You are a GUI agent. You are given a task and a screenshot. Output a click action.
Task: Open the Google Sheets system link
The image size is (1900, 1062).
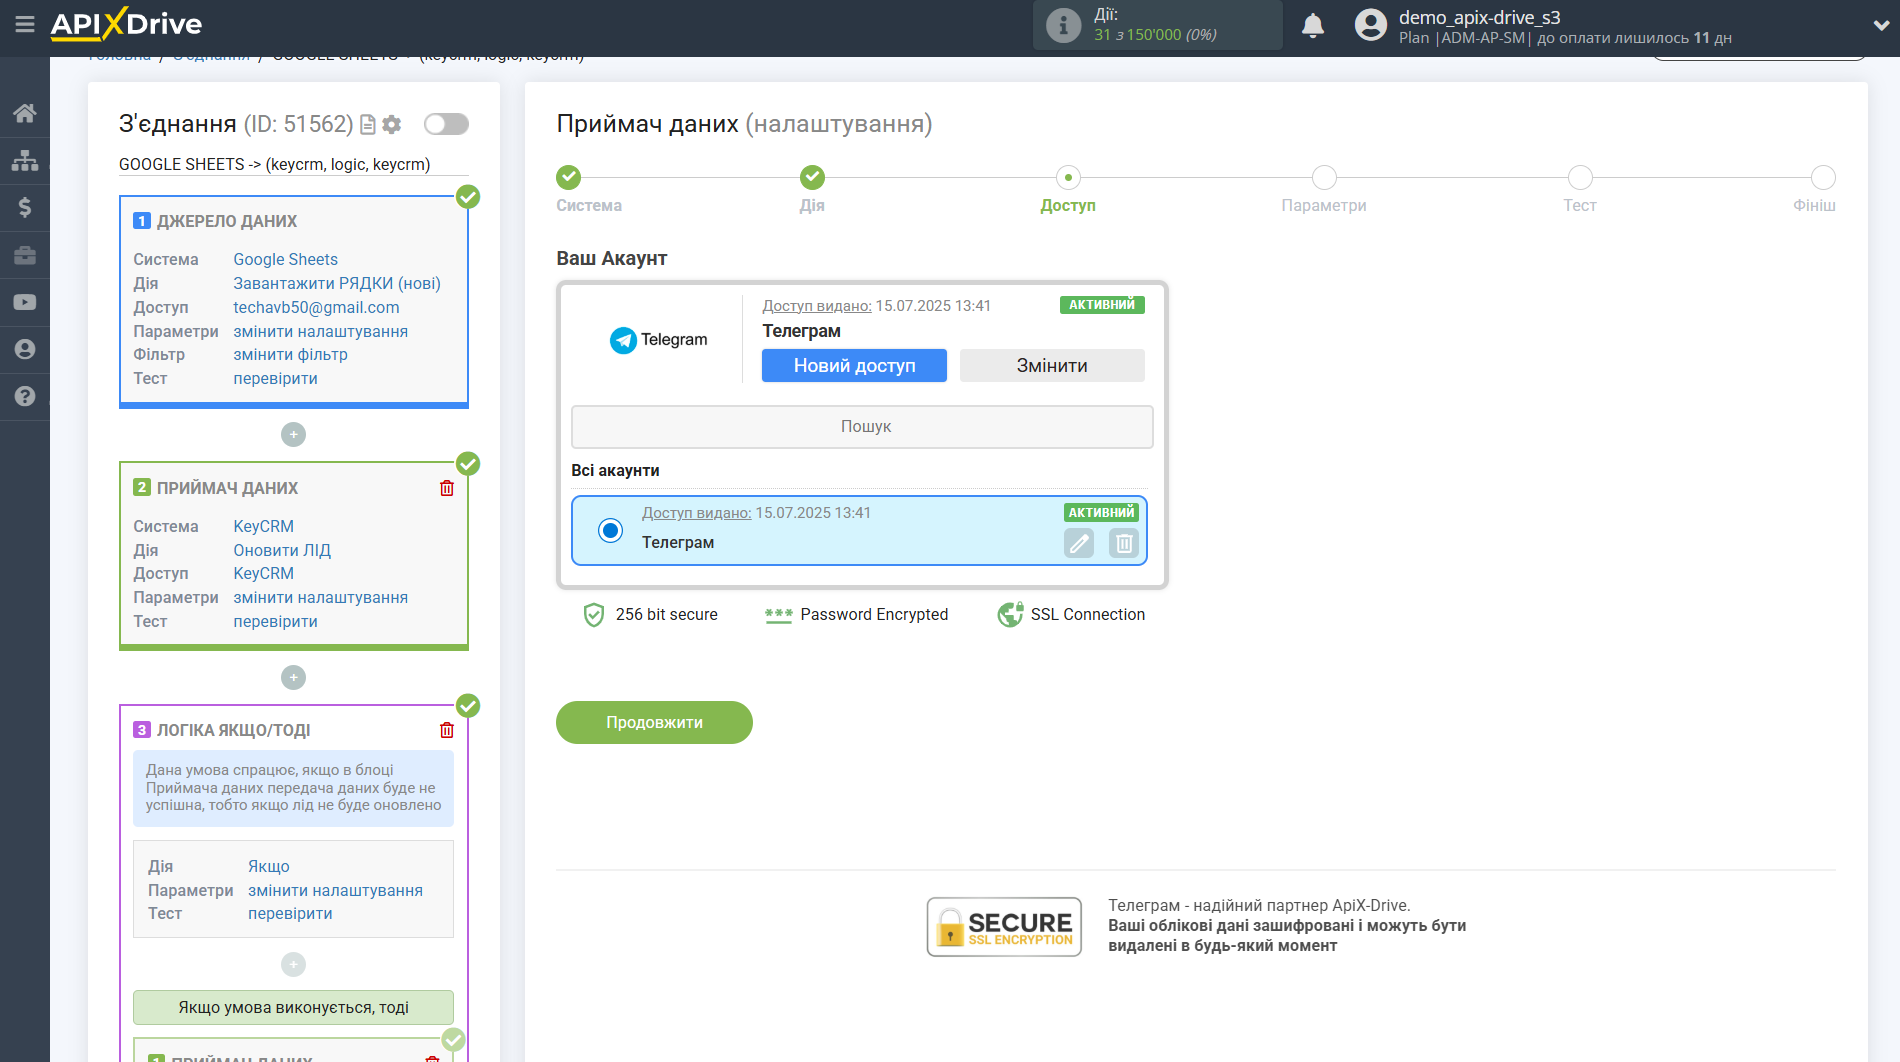285,259
